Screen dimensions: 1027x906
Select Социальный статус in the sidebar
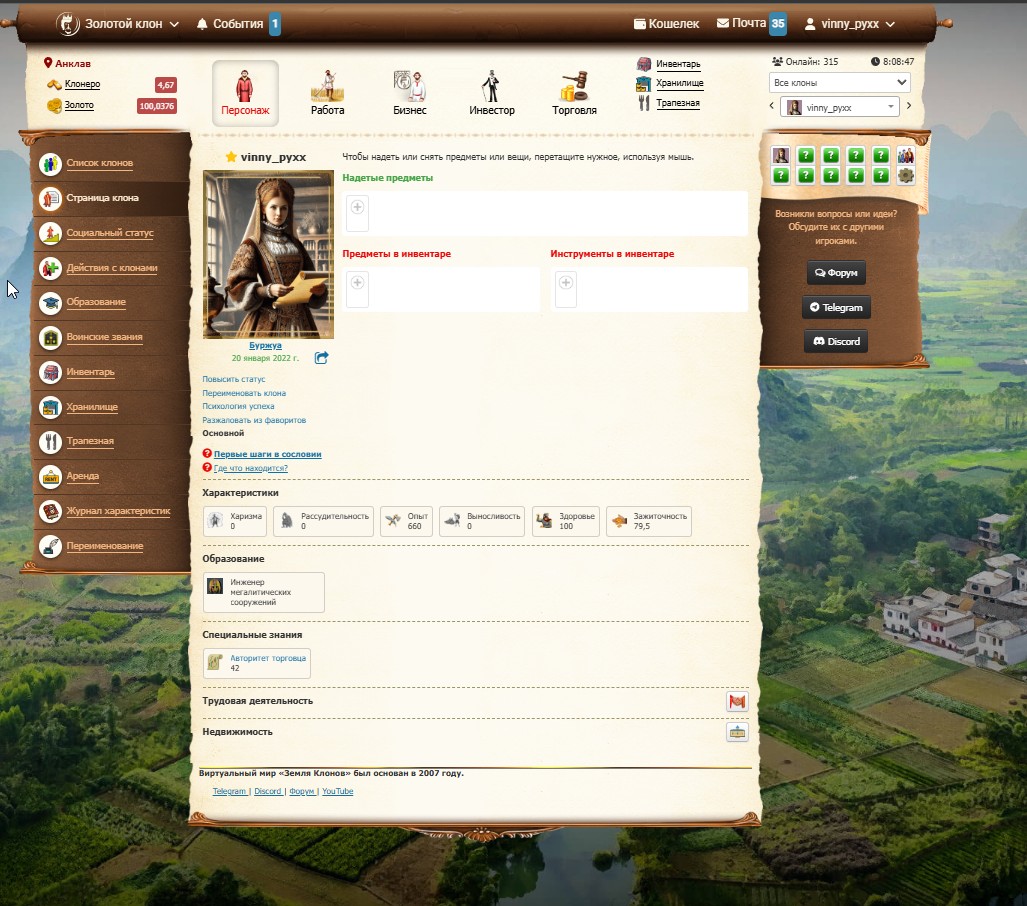tap(110, 233)
